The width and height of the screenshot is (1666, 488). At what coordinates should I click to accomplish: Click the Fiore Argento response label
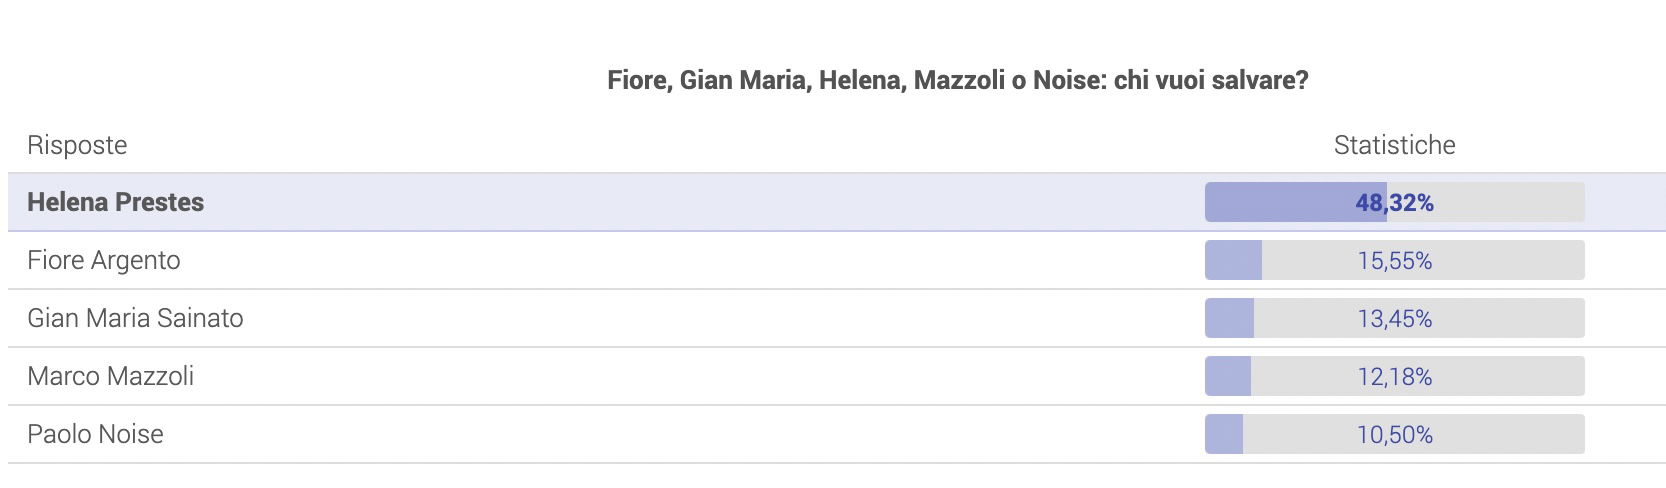pos(104,260)
